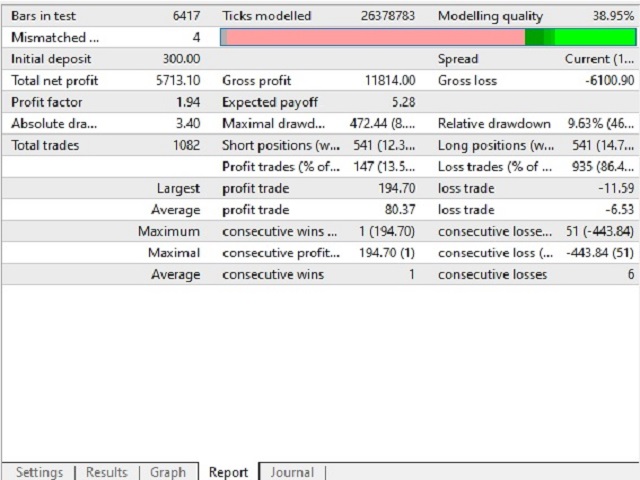Click the Profit factor label
The image size is (640, 480).
tap(47, 102)
